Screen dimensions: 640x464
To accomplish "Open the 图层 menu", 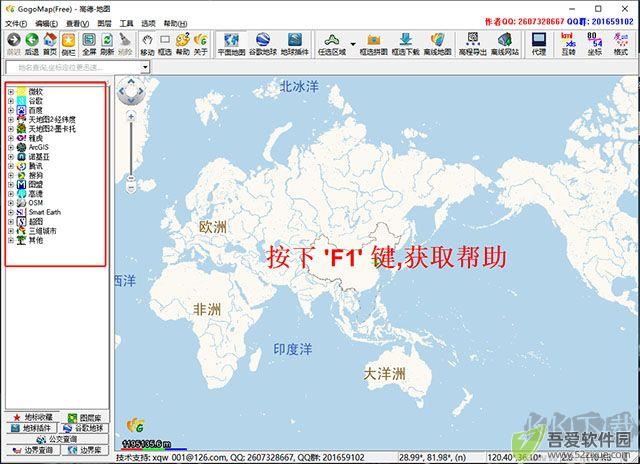I will (x=104, y=24).
